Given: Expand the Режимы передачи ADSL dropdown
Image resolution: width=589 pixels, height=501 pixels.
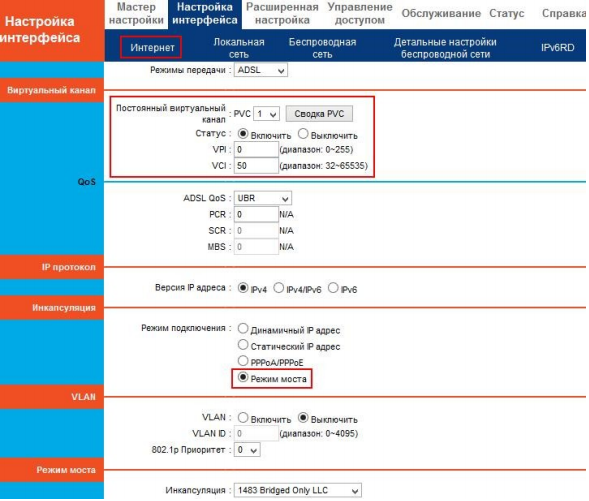Looking at the screenshot, I should pyautogui.click(x=261, y=70).
